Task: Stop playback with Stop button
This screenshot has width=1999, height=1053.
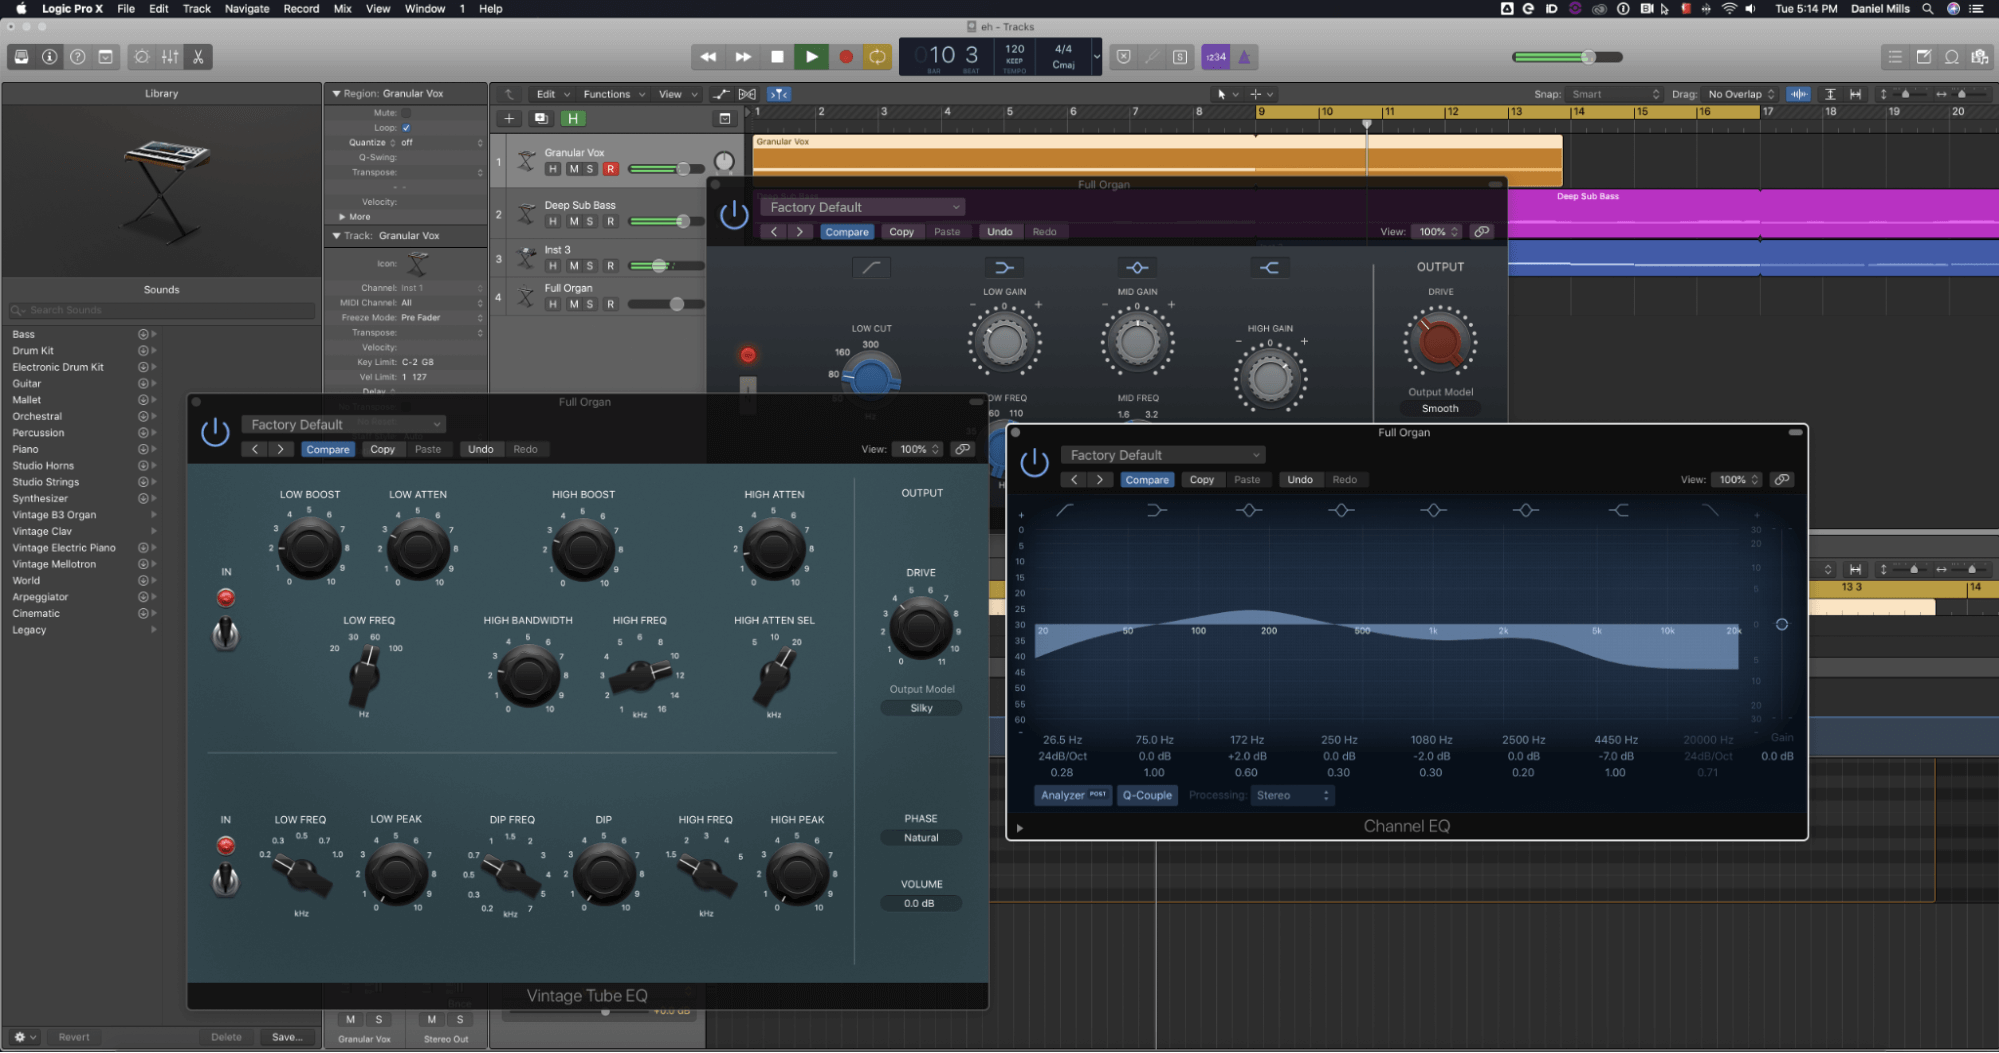Action: [x=777, y=57]
